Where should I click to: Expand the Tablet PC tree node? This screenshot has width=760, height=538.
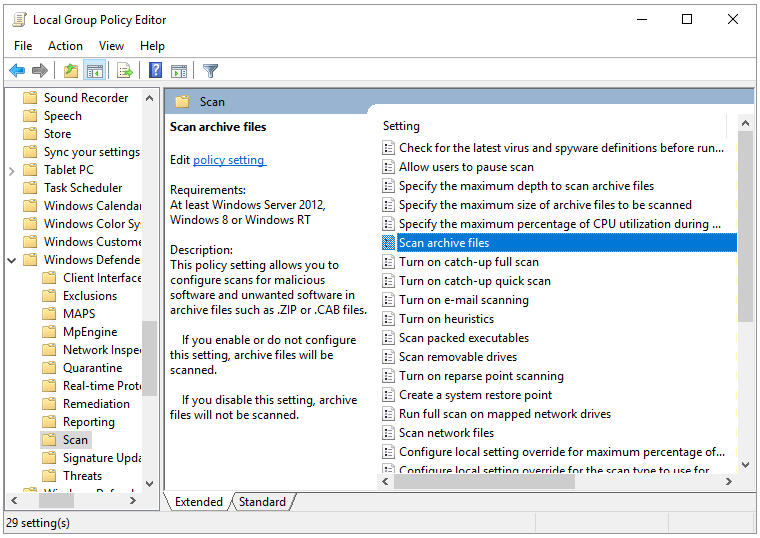point(12,170)
